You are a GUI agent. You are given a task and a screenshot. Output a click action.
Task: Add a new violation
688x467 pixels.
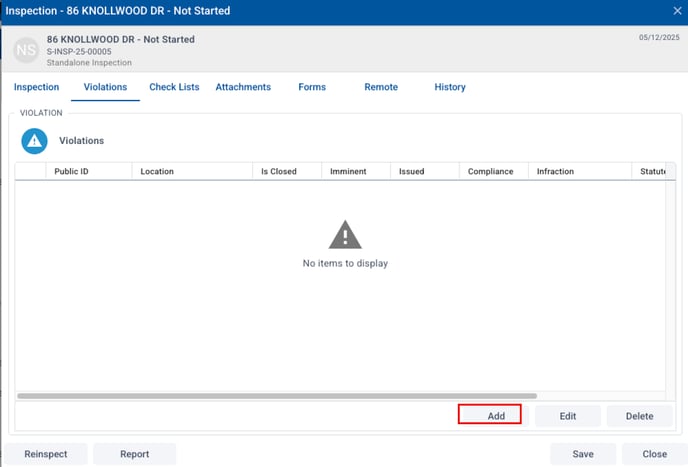pyautogui.click(x=489, y=415)
